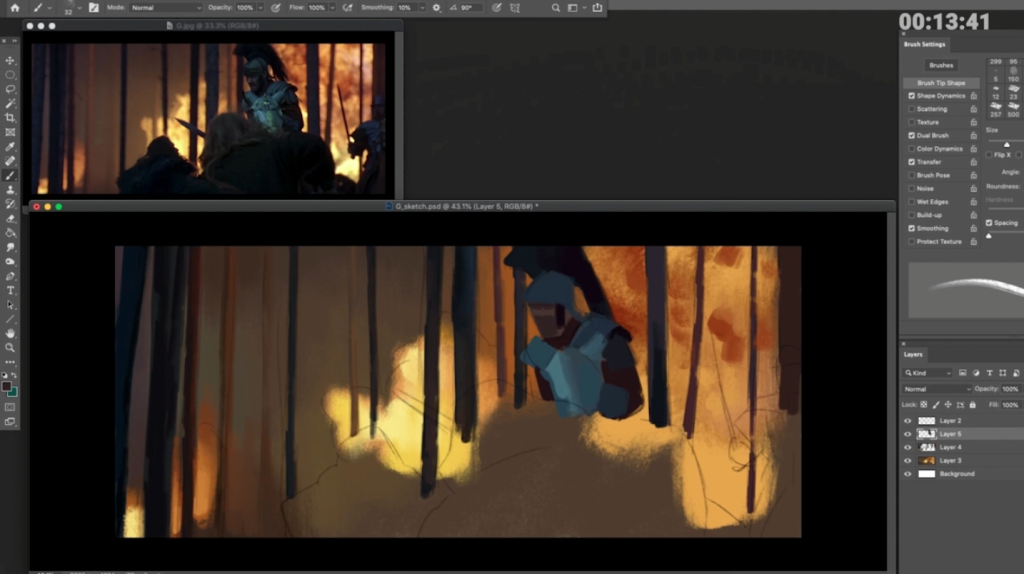Open the layer blend mode dropdown

pos(937,389)
